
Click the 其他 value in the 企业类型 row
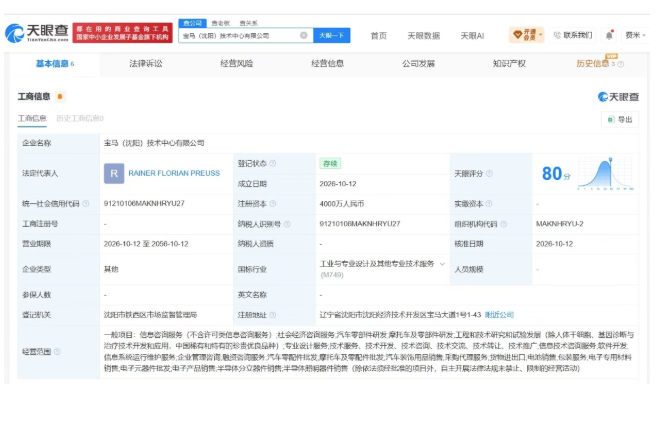(x=111, y=270)
